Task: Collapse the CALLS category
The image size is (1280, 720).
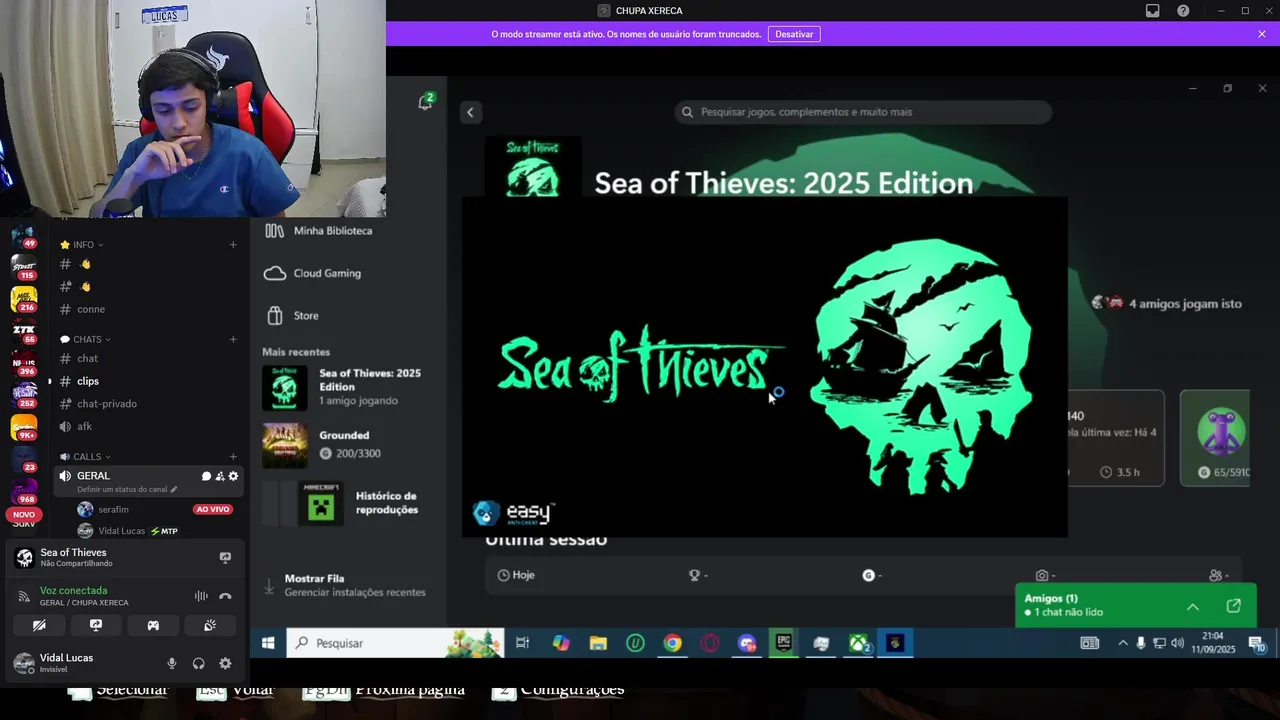Action: pyautogui.click(x=86, y=457)
